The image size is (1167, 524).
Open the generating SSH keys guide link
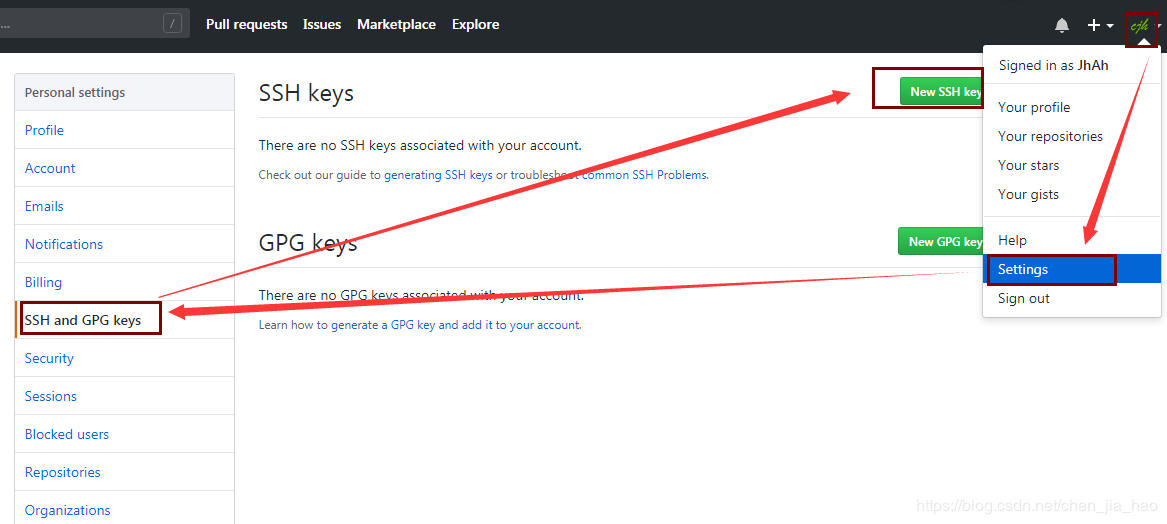(438, 176)
